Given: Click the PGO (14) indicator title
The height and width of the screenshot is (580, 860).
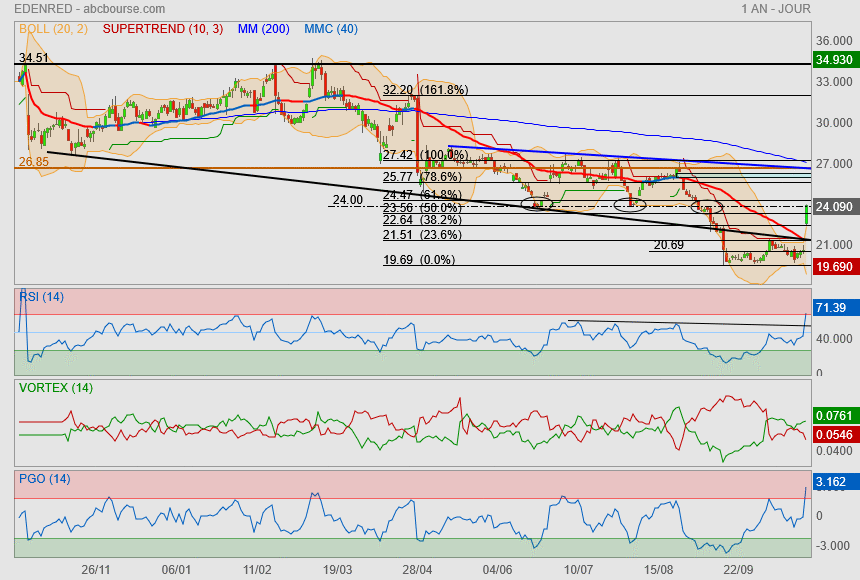Looking at the screenshot, I should (44, 478).
